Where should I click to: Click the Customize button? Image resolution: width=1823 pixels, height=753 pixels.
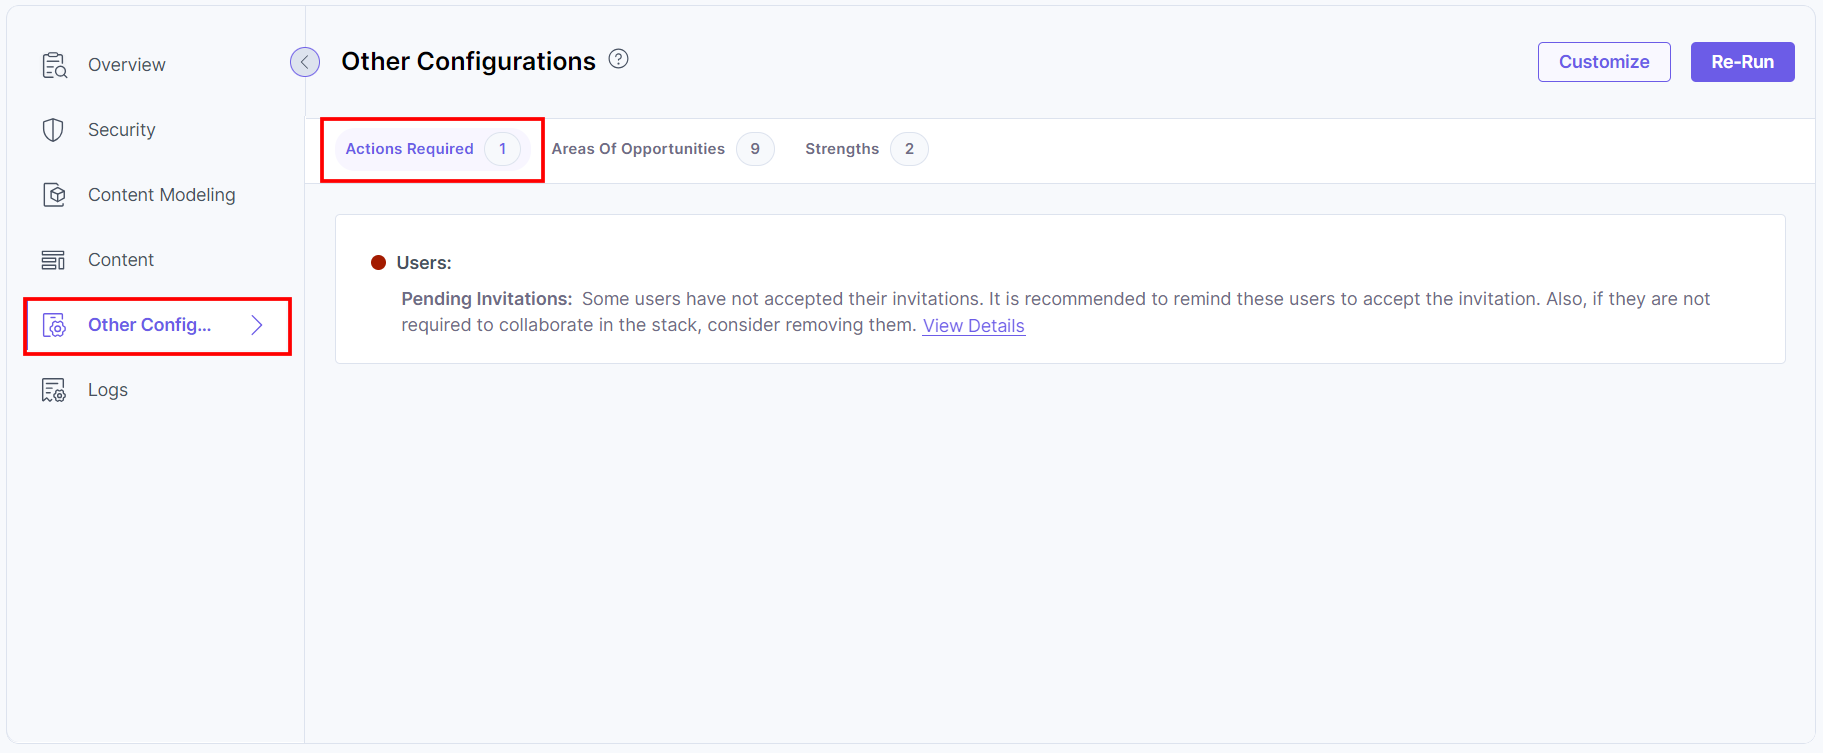(x=1604, y=62)
